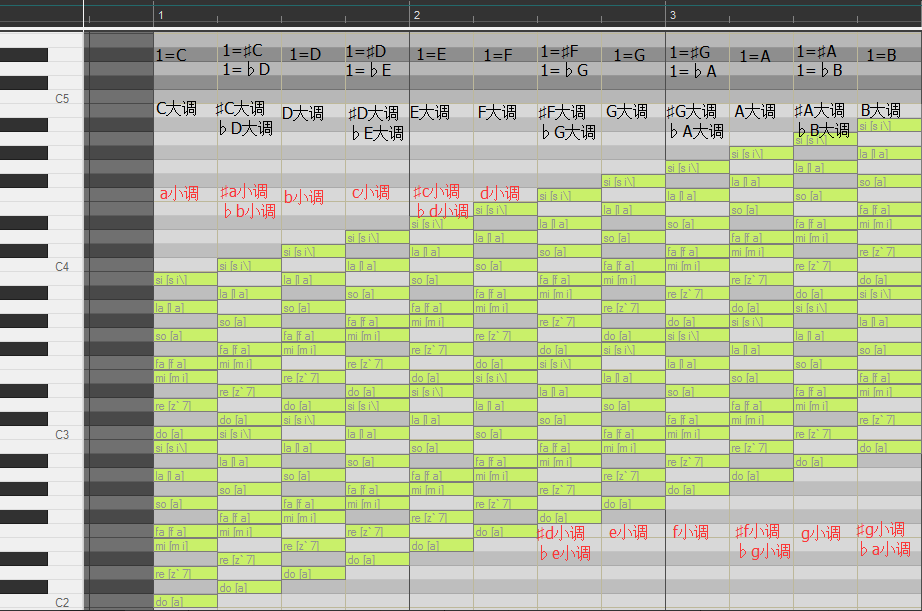Click the red "♭g小调" label
The image size is (922, 611).
click(x=765, y=552)
